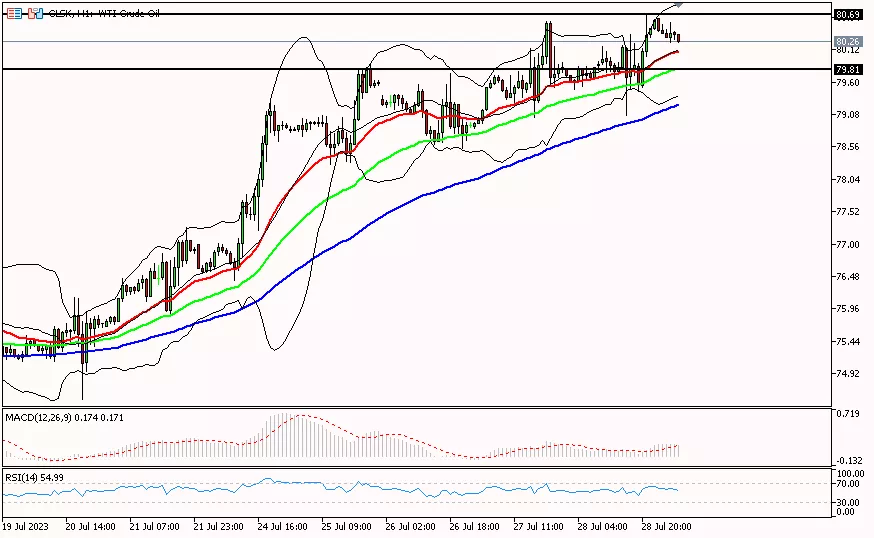
Task: Click the 24 Jul 16:00 time label
Action: pyautogui.click(x=283, y=526)
